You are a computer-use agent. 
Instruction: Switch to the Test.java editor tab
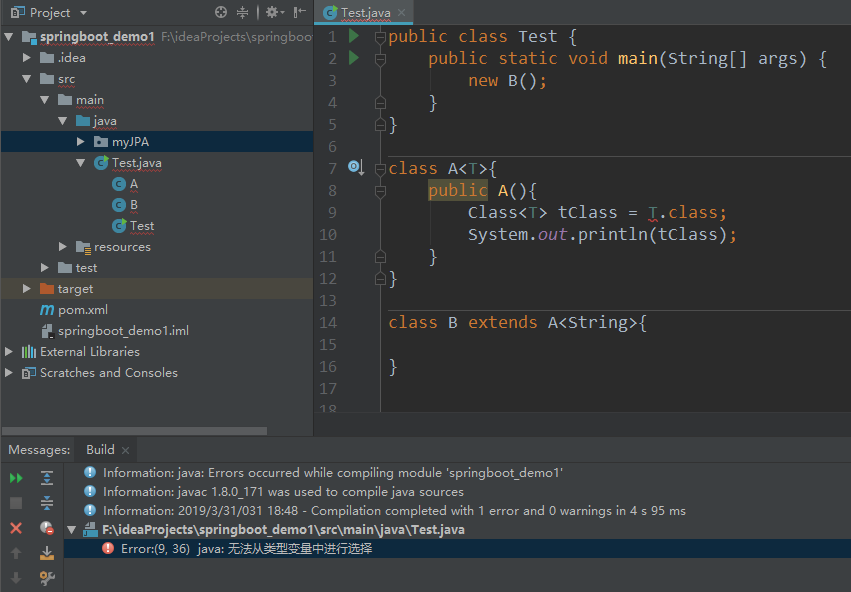[x=364, y=12]
